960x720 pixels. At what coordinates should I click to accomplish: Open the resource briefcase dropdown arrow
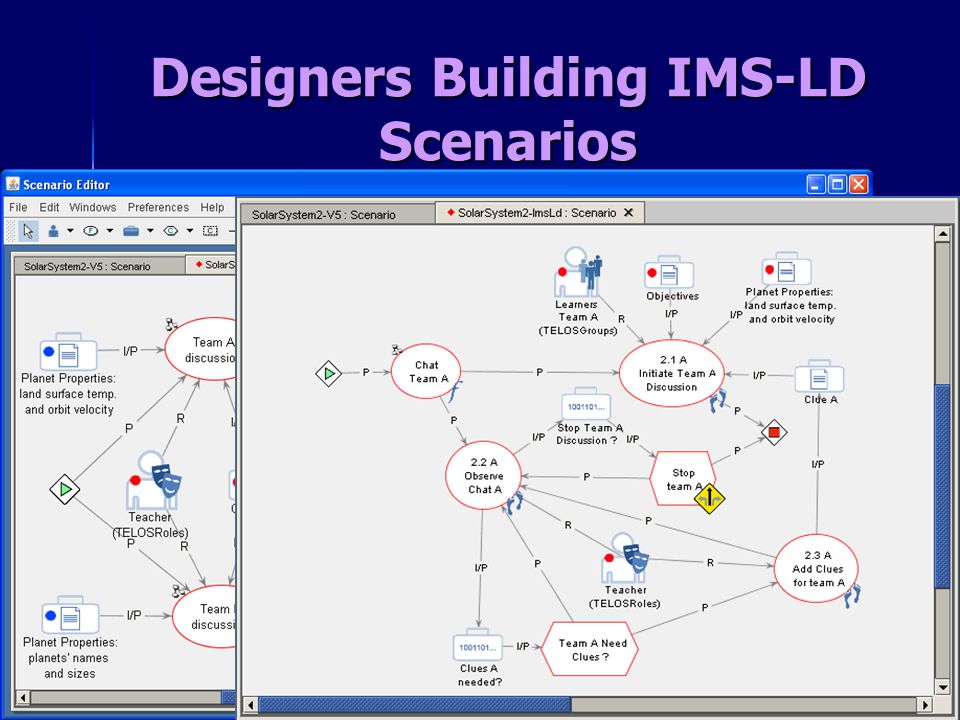(150, 231)
